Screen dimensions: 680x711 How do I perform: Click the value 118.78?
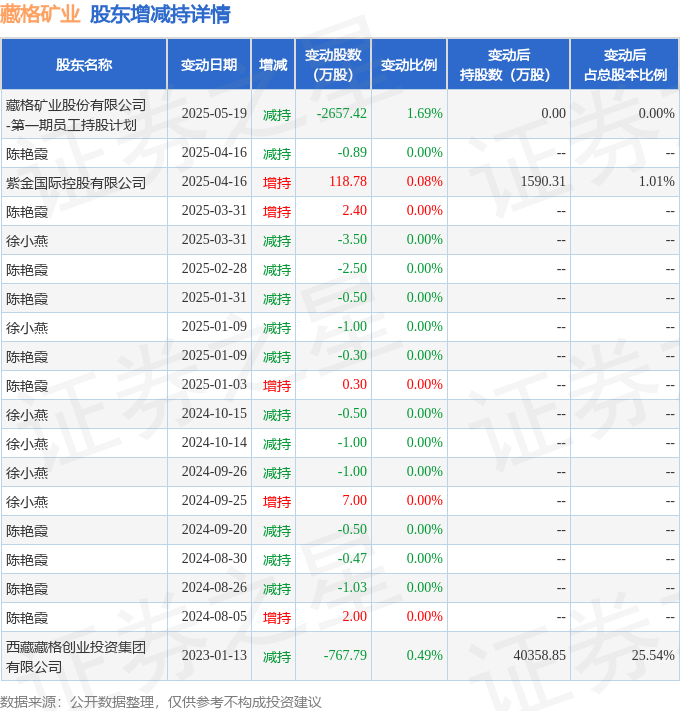(348, 181)
